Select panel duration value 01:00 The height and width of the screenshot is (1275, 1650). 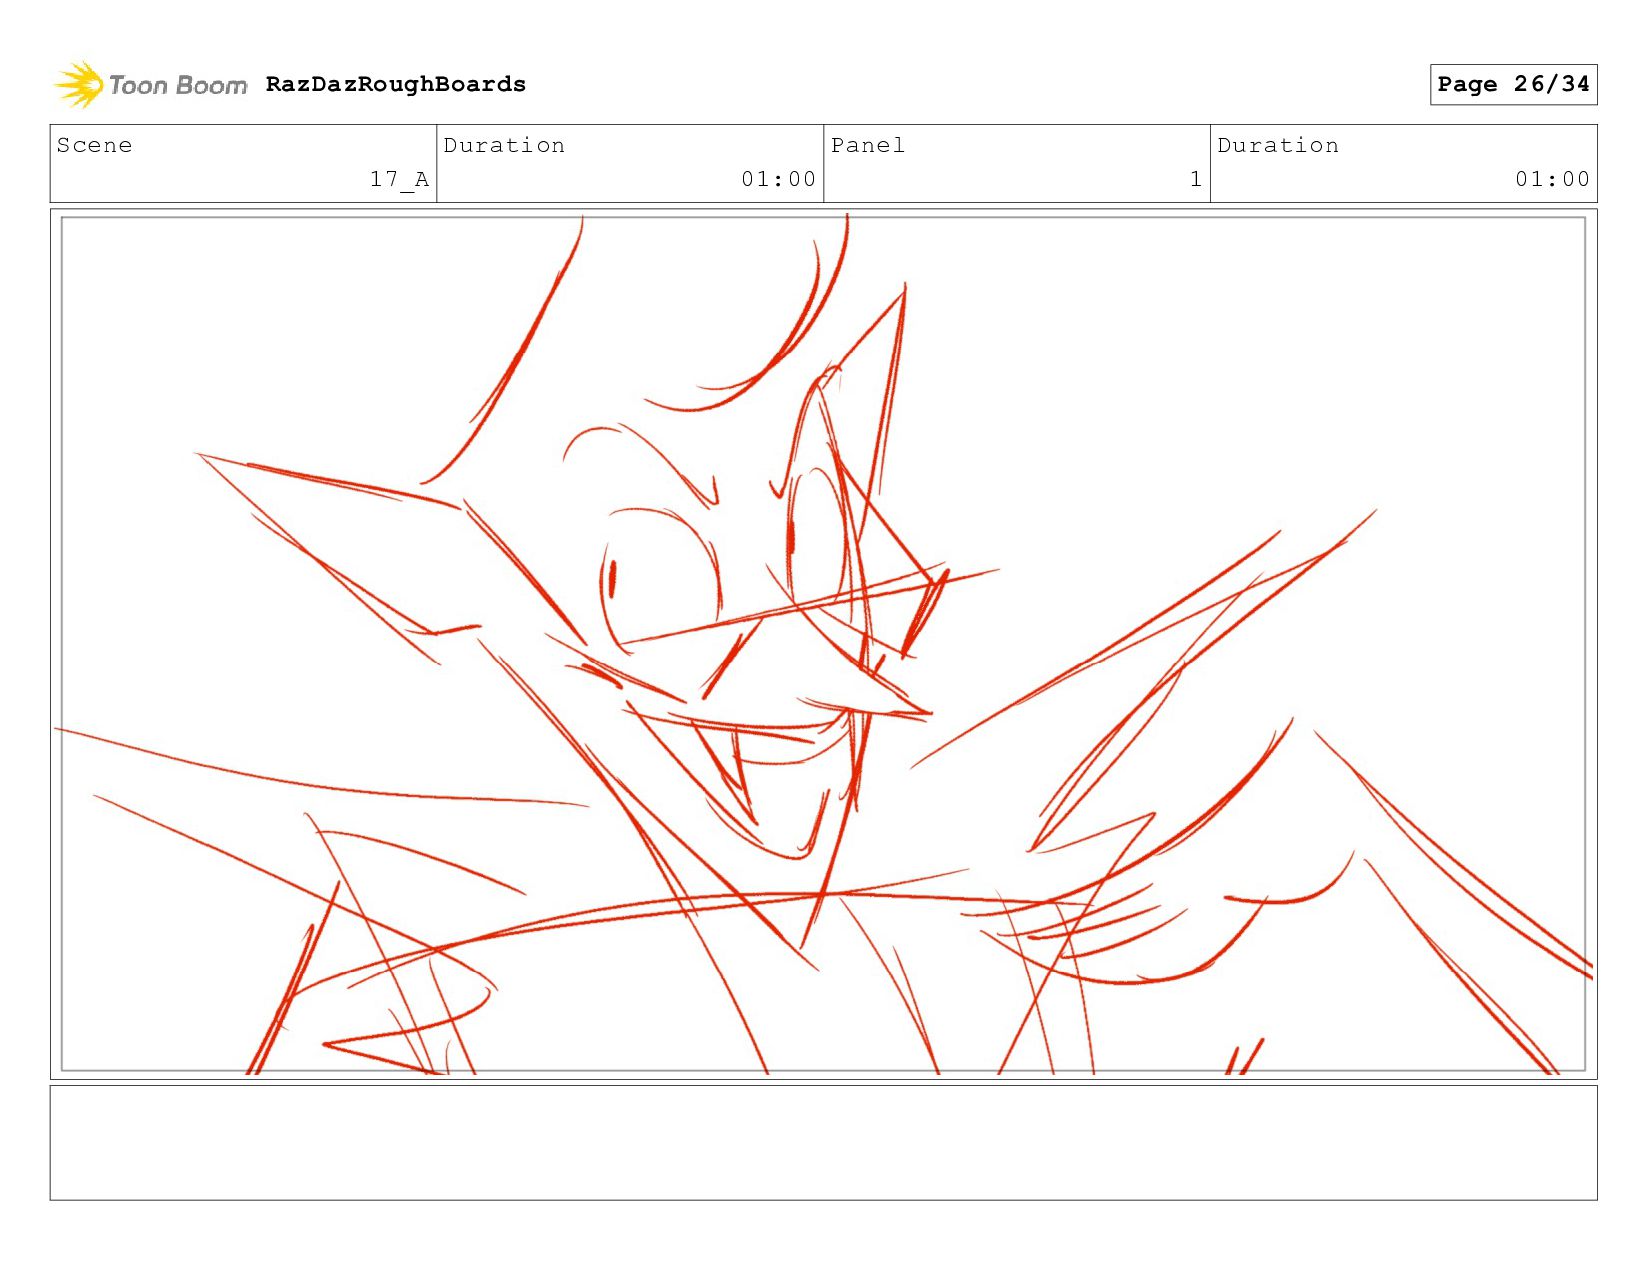pos(1552,179)
